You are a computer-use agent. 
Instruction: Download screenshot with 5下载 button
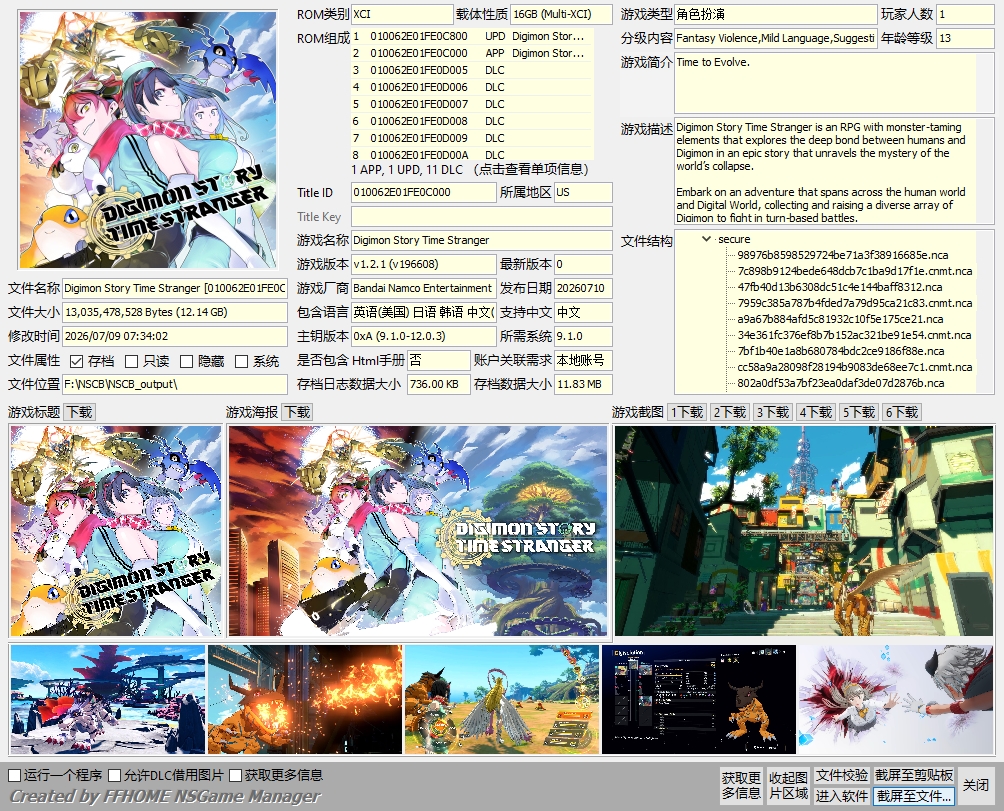point(859,412)
